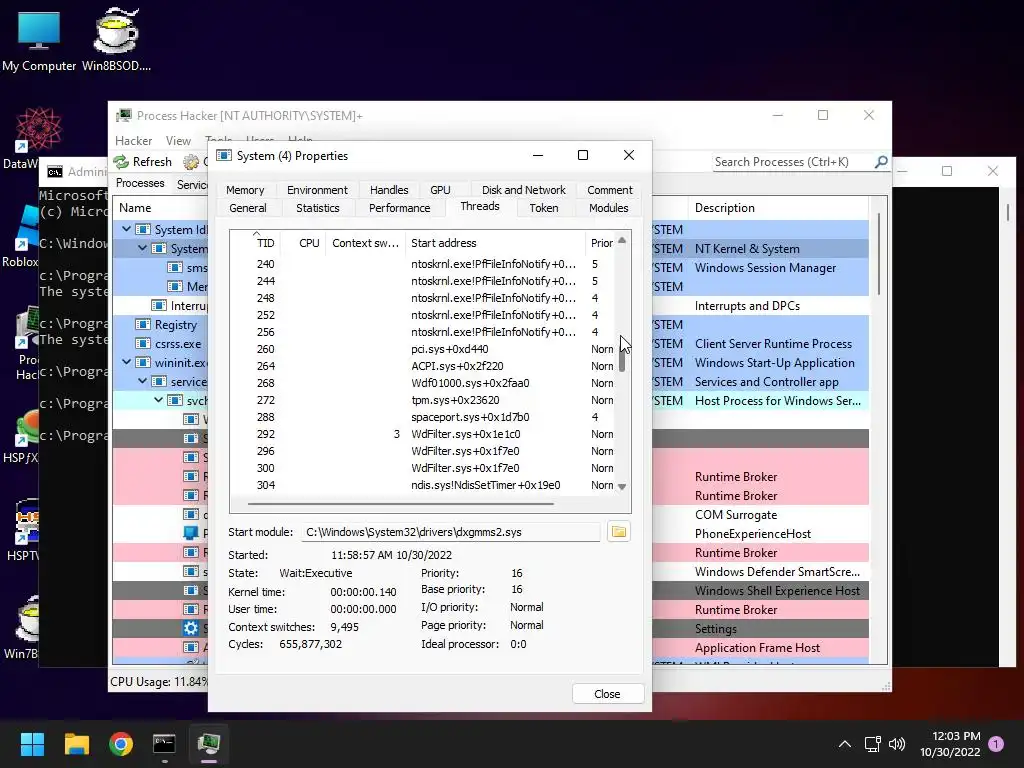Select the Registry process row
This screenshot has height=768, width=1024.
[161, 325]
